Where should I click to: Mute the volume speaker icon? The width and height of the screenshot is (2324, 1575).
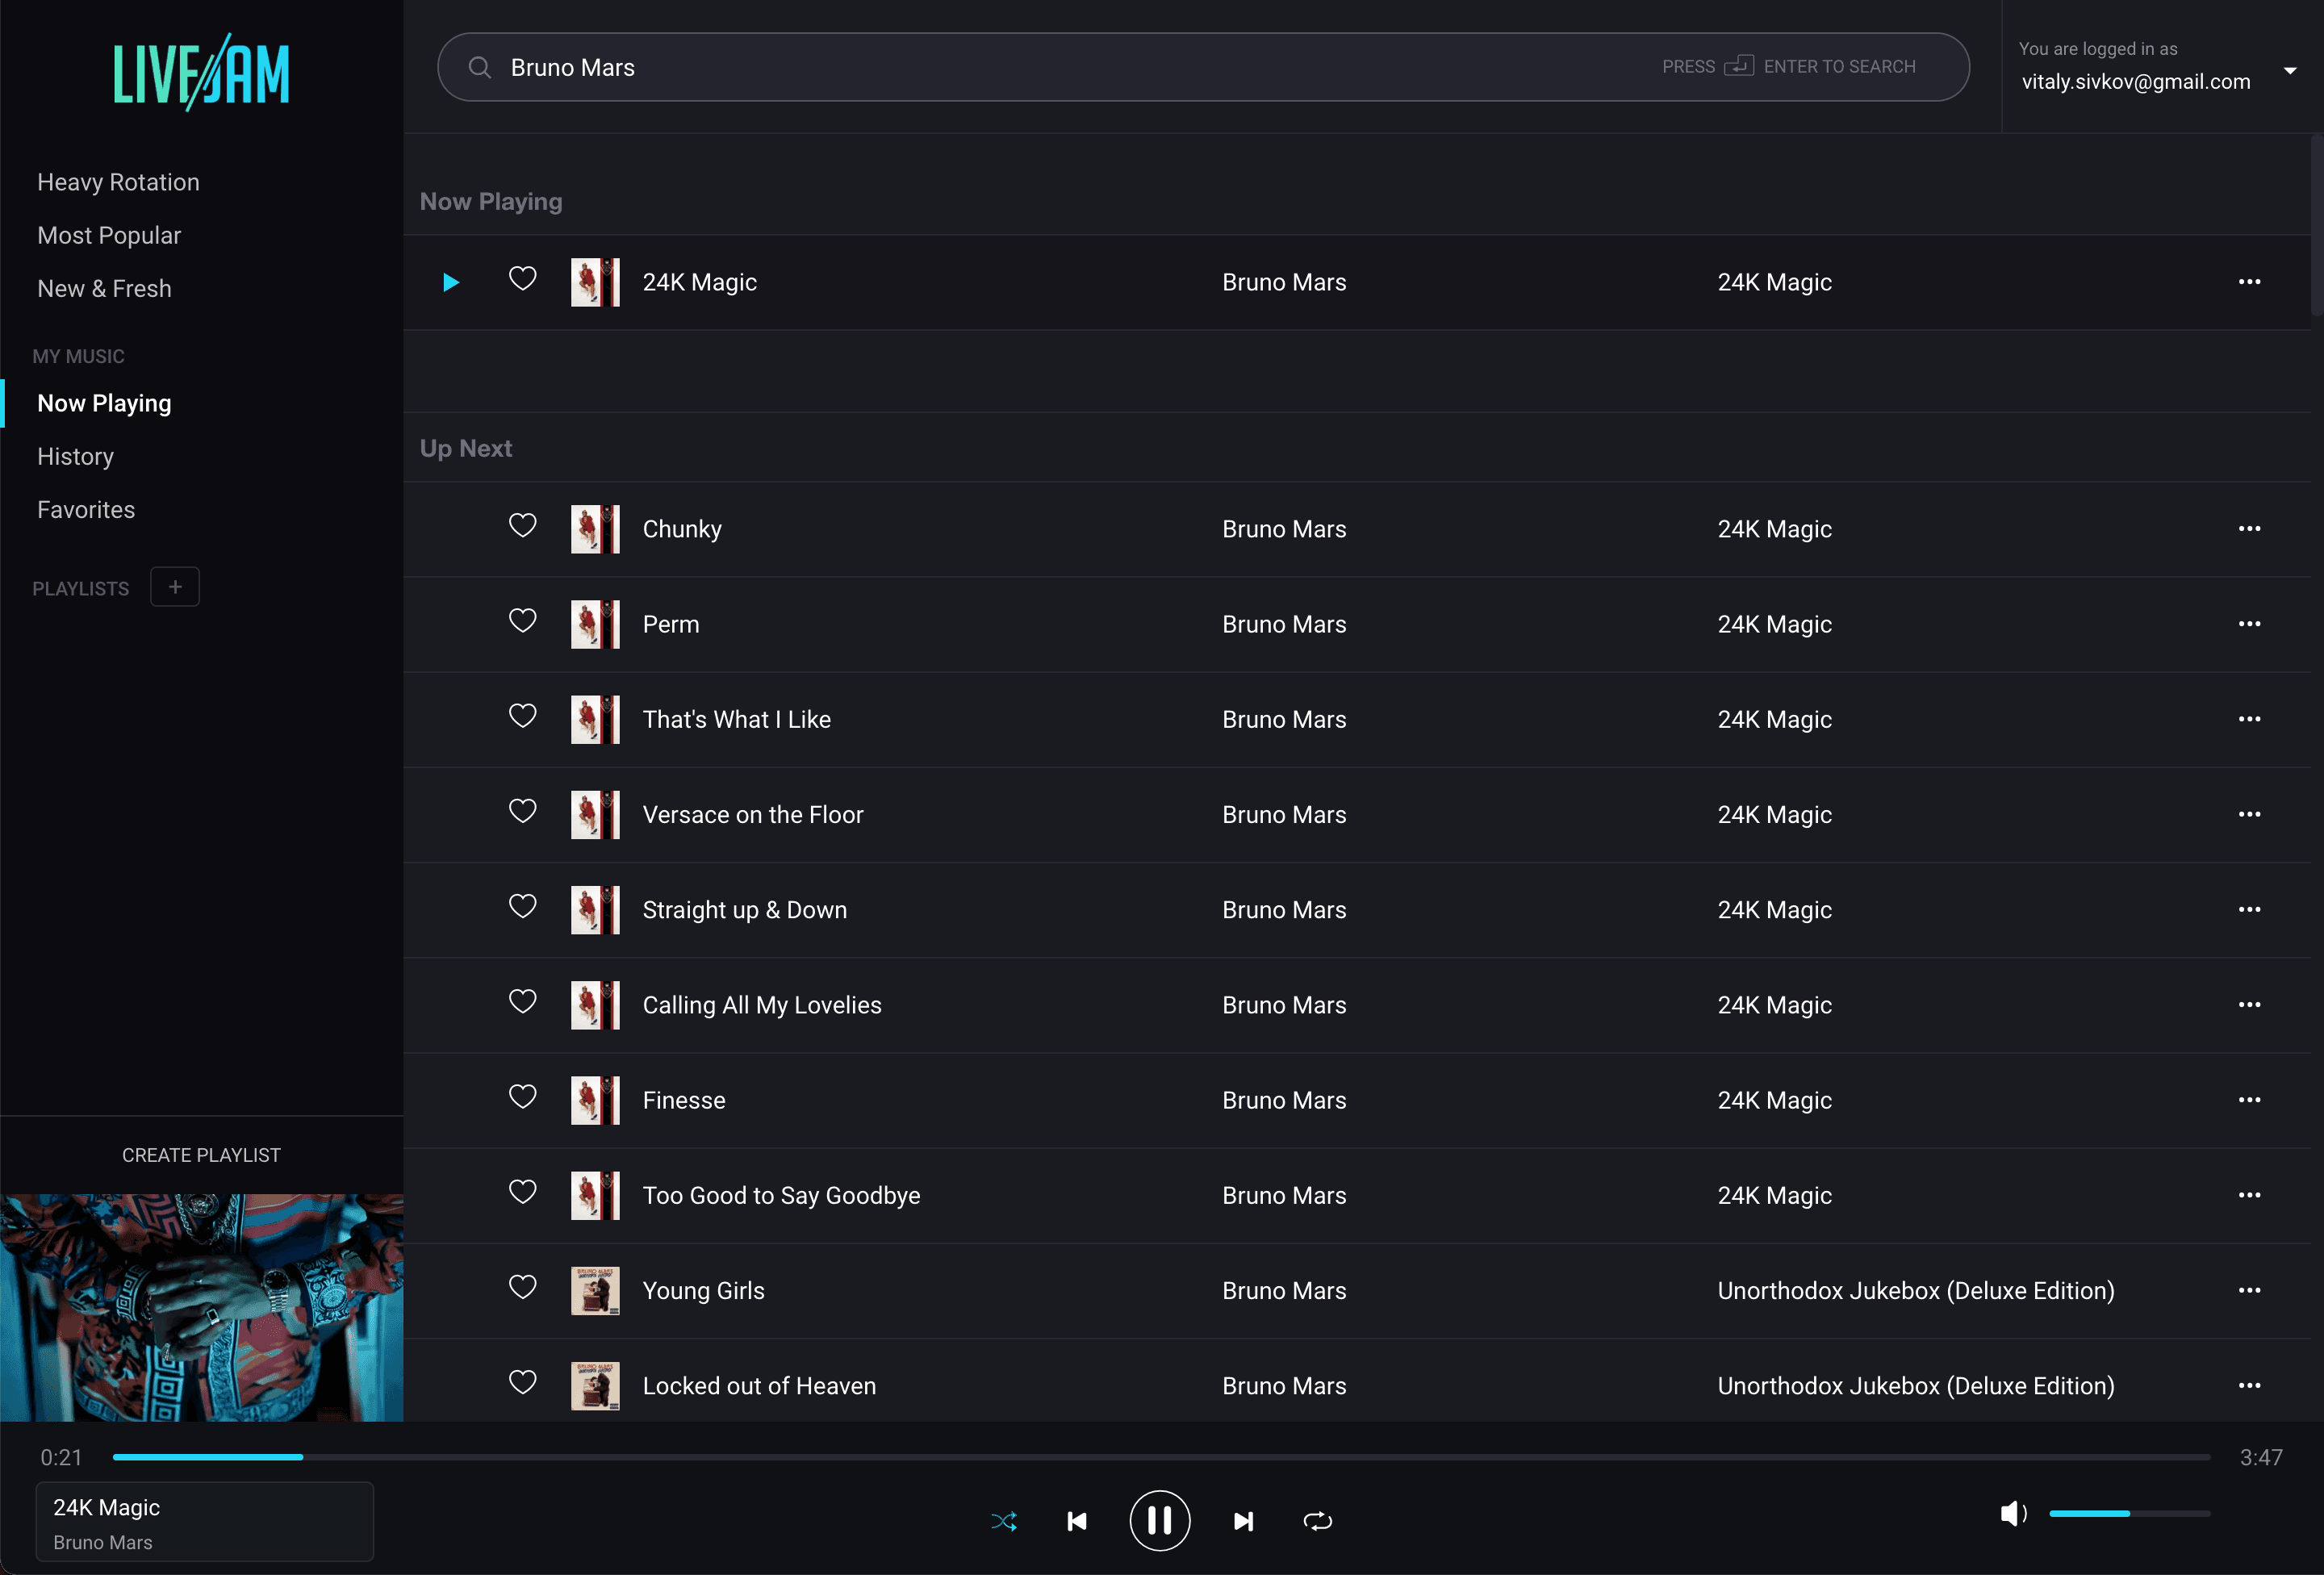click(x=2013, y=1514)
